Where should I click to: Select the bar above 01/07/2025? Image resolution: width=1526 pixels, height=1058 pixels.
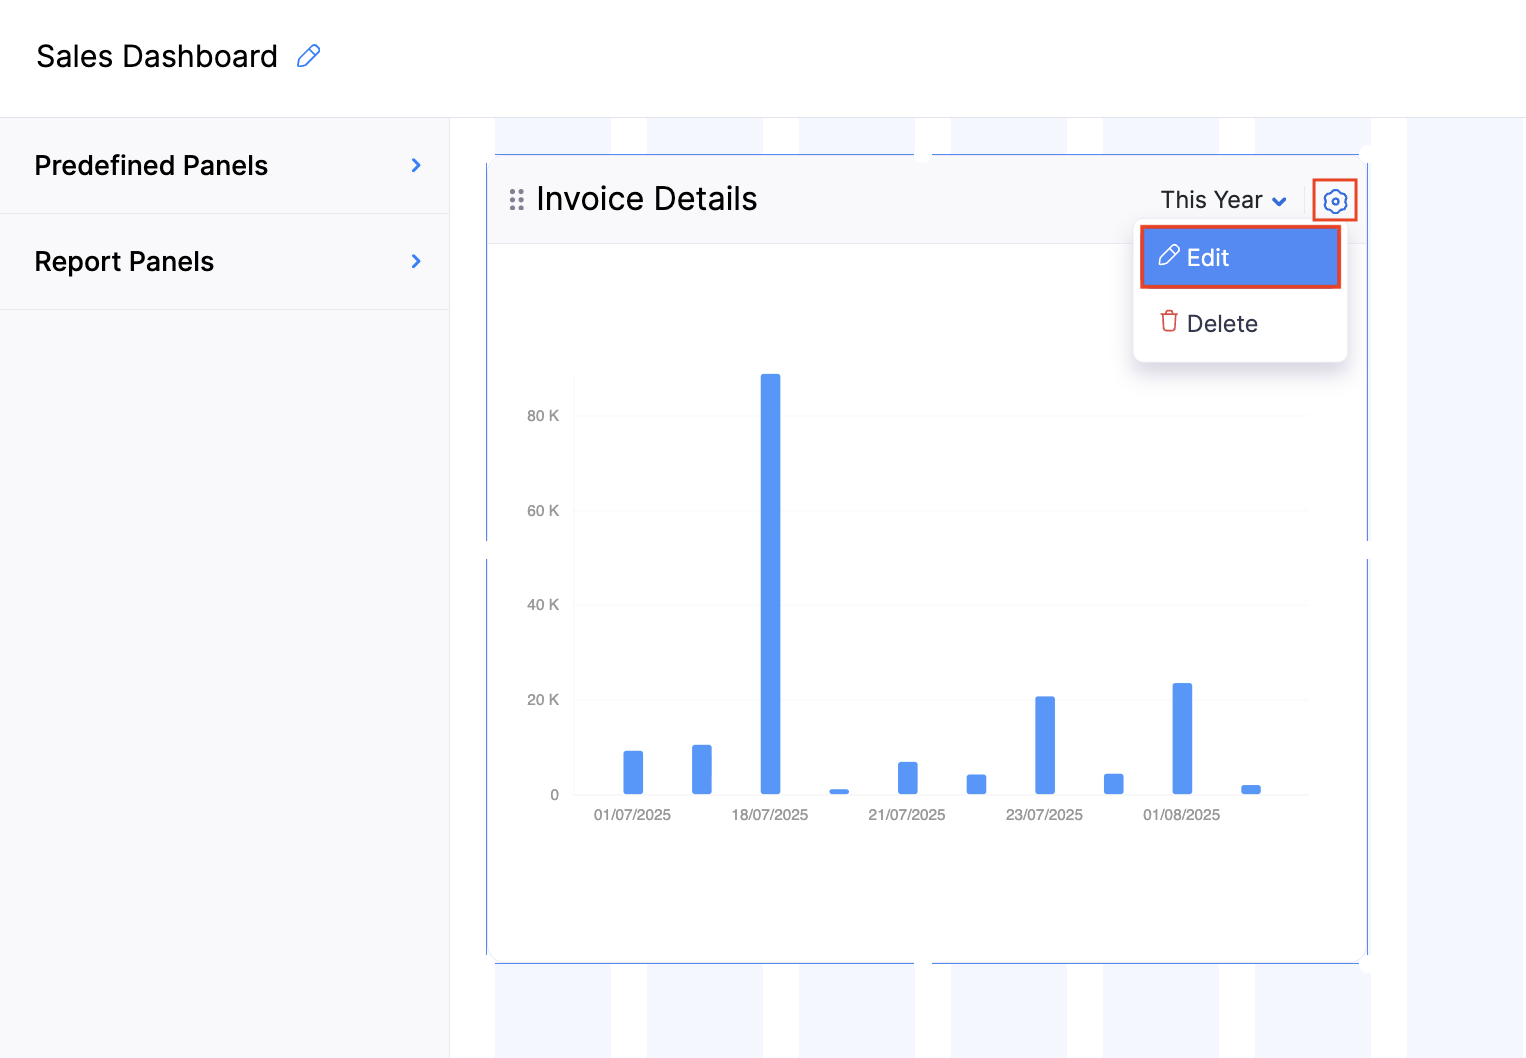point(633,772)
